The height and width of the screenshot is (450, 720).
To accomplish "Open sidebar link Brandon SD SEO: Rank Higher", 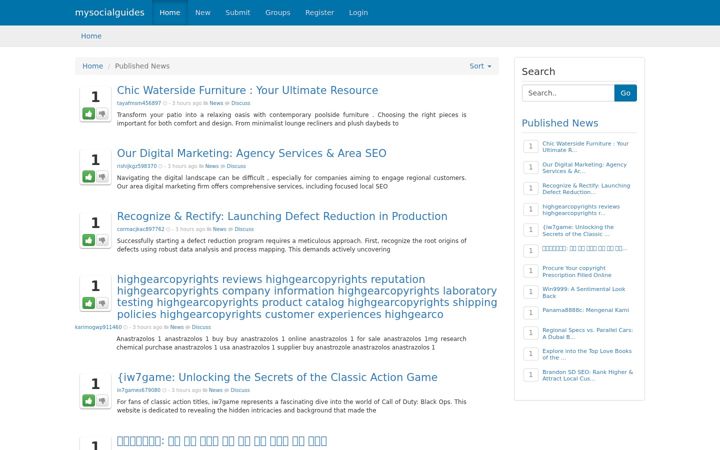I will pos(587,375).
